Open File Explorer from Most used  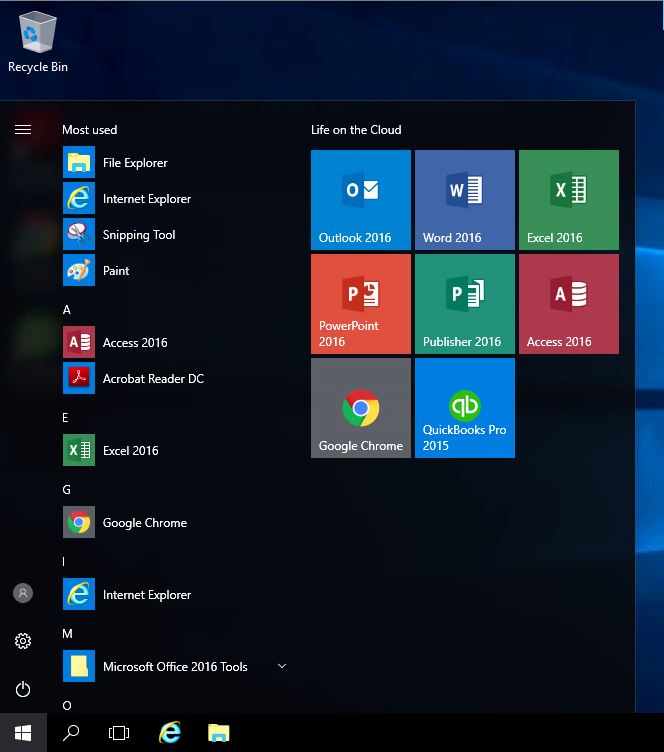[x=175, y=163]
